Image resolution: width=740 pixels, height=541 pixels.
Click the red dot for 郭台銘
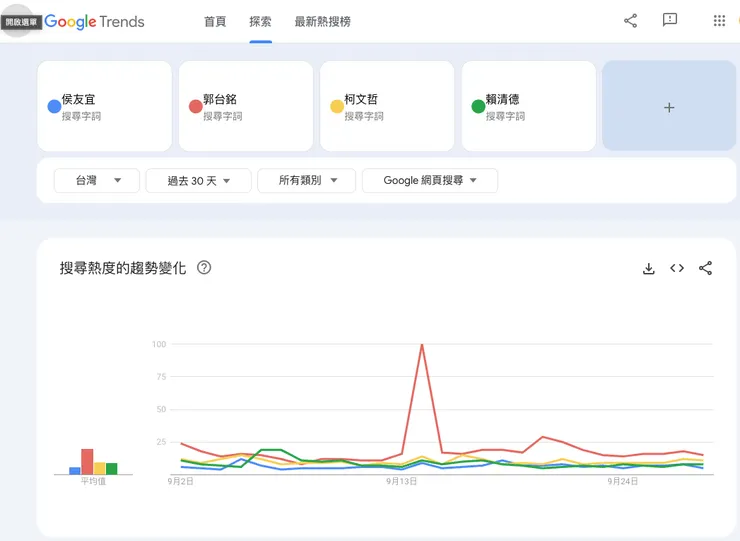(x=195, y=106)
